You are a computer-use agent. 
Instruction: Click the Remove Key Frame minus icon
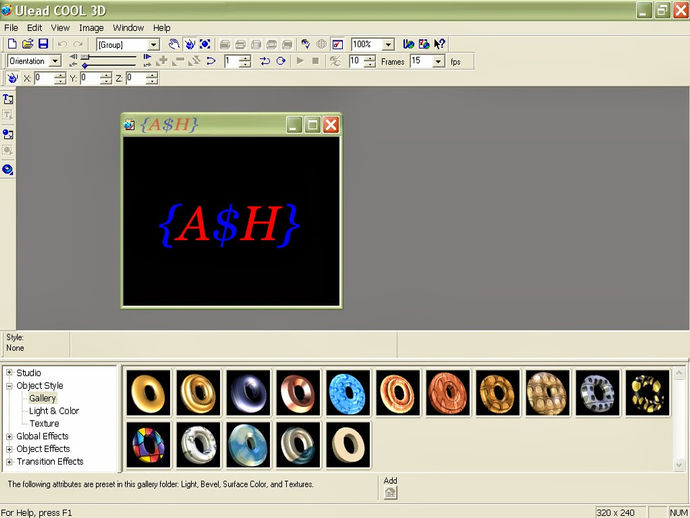[178, 61]
